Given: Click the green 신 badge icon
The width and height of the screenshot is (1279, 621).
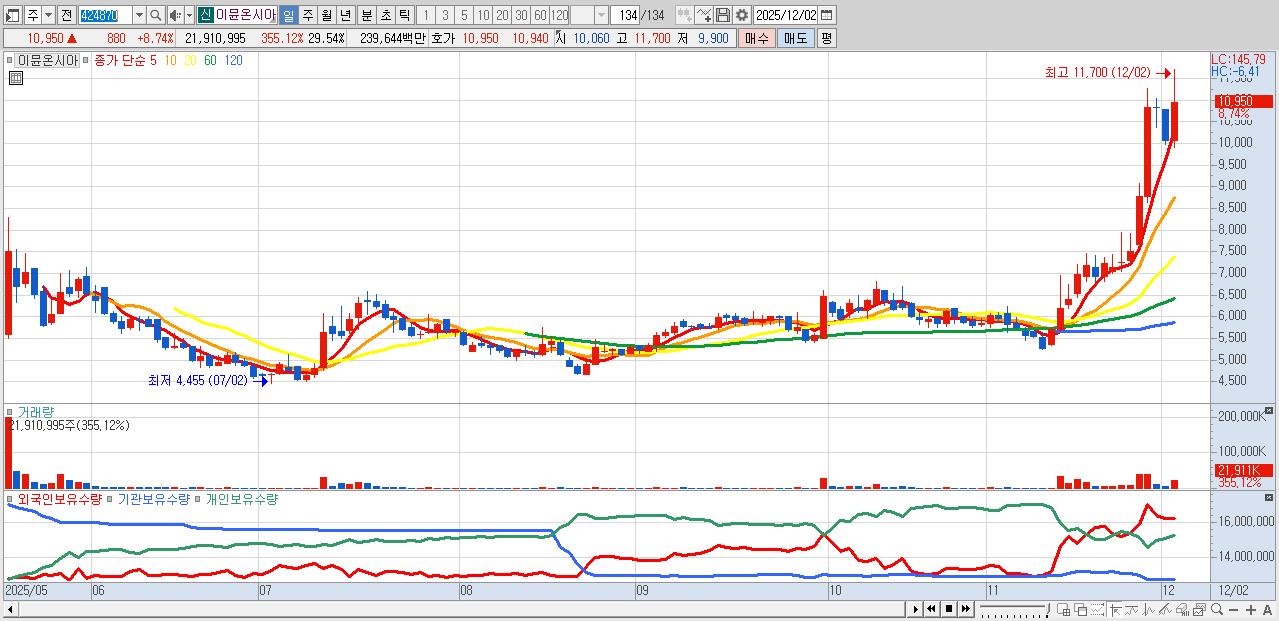Looking at the screenshot, I should click(205, 15).
